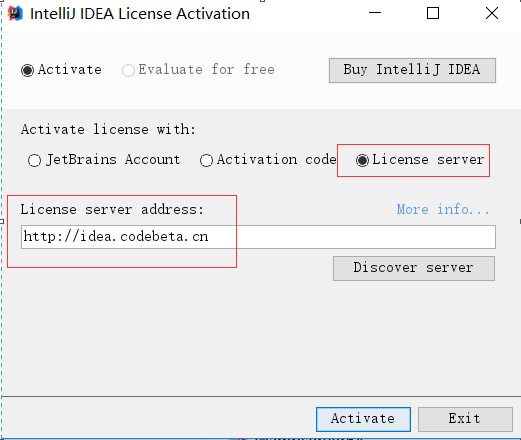Click the IntelliJ IDEA logo in title bar
This screenshot has height=440, width=521.
click(15, 13)
